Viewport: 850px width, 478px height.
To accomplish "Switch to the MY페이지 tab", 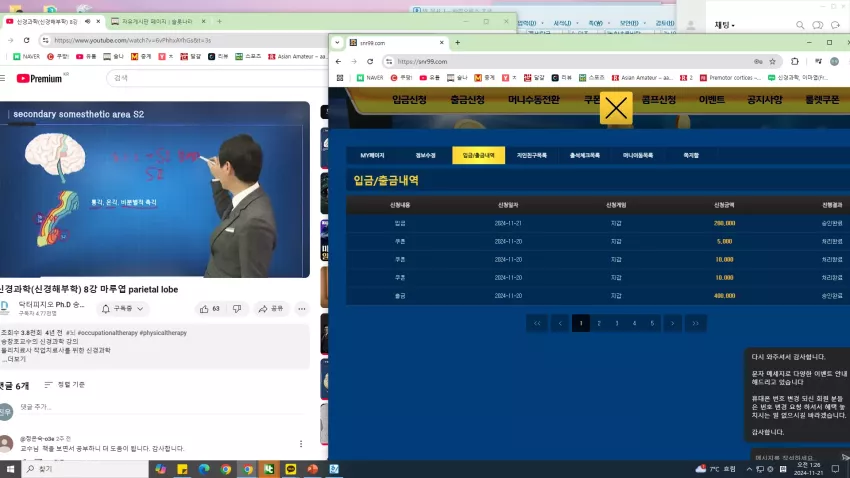I will (x=372, y=156).
